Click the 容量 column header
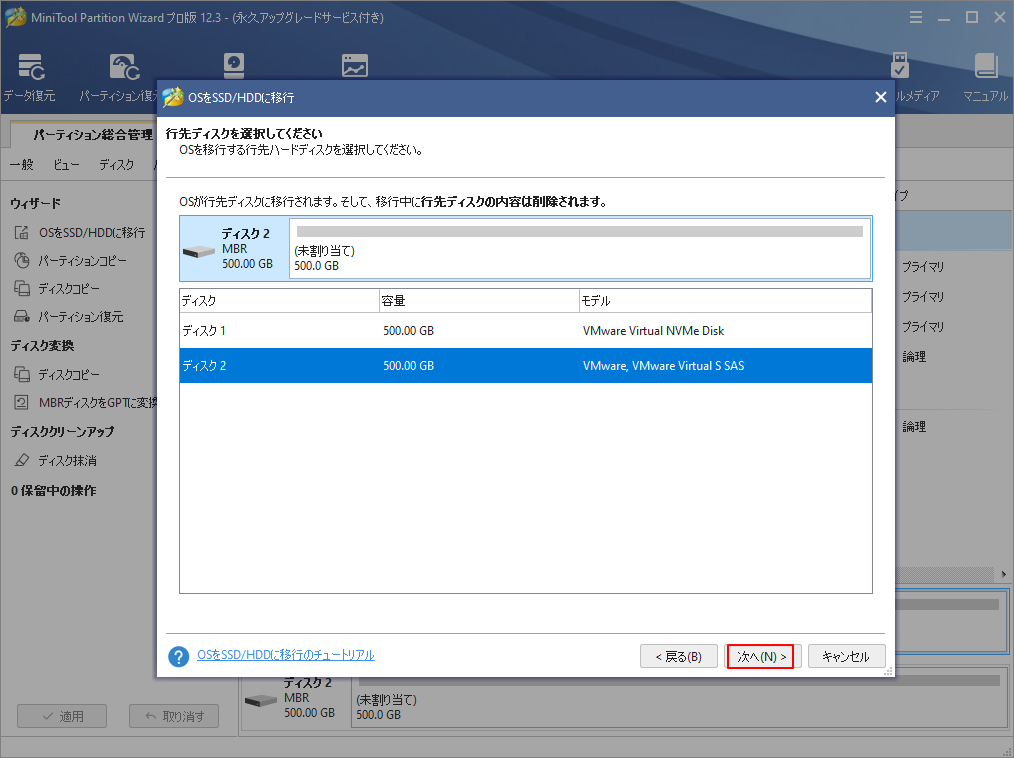The image size is (1014, 758). [479, 301]
